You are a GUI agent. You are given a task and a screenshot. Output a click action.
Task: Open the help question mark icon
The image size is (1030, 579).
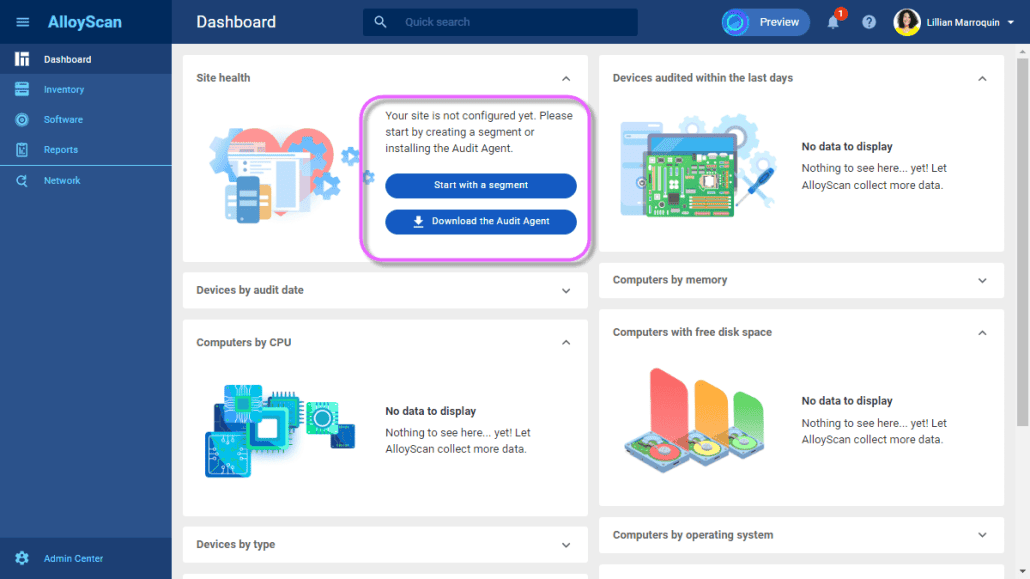[x=868, y=22]
